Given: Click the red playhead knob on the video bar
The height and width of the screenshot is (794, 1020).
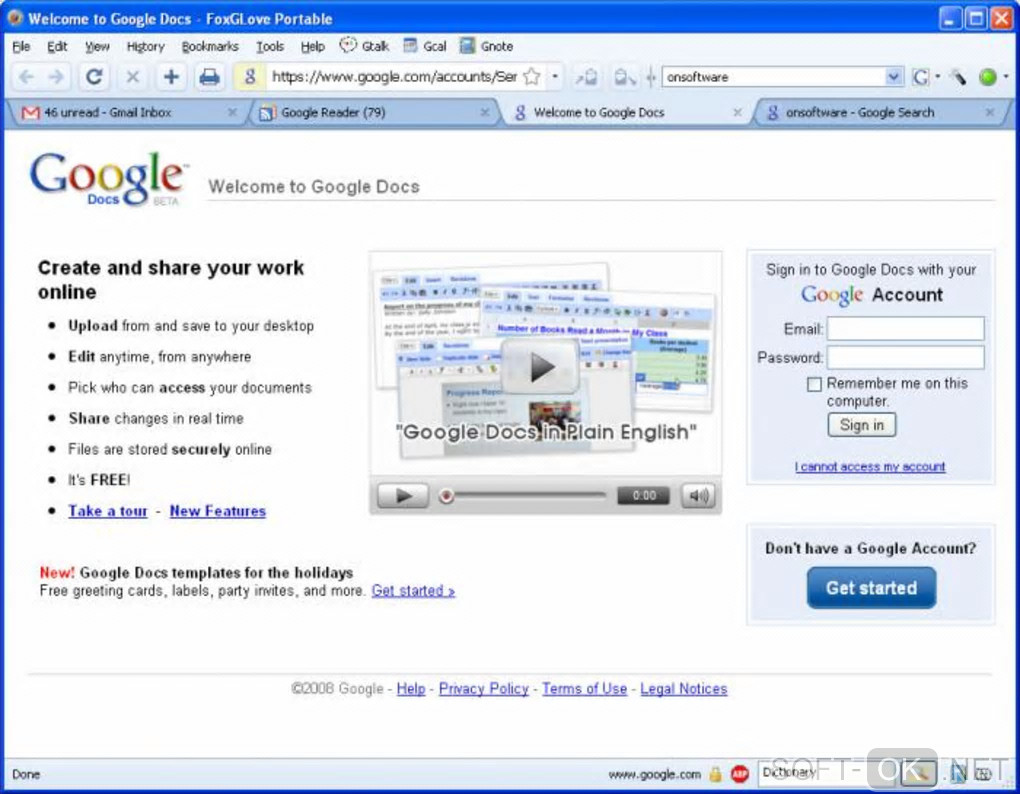Looking at the screenshot, I should (x=446, y=496).
